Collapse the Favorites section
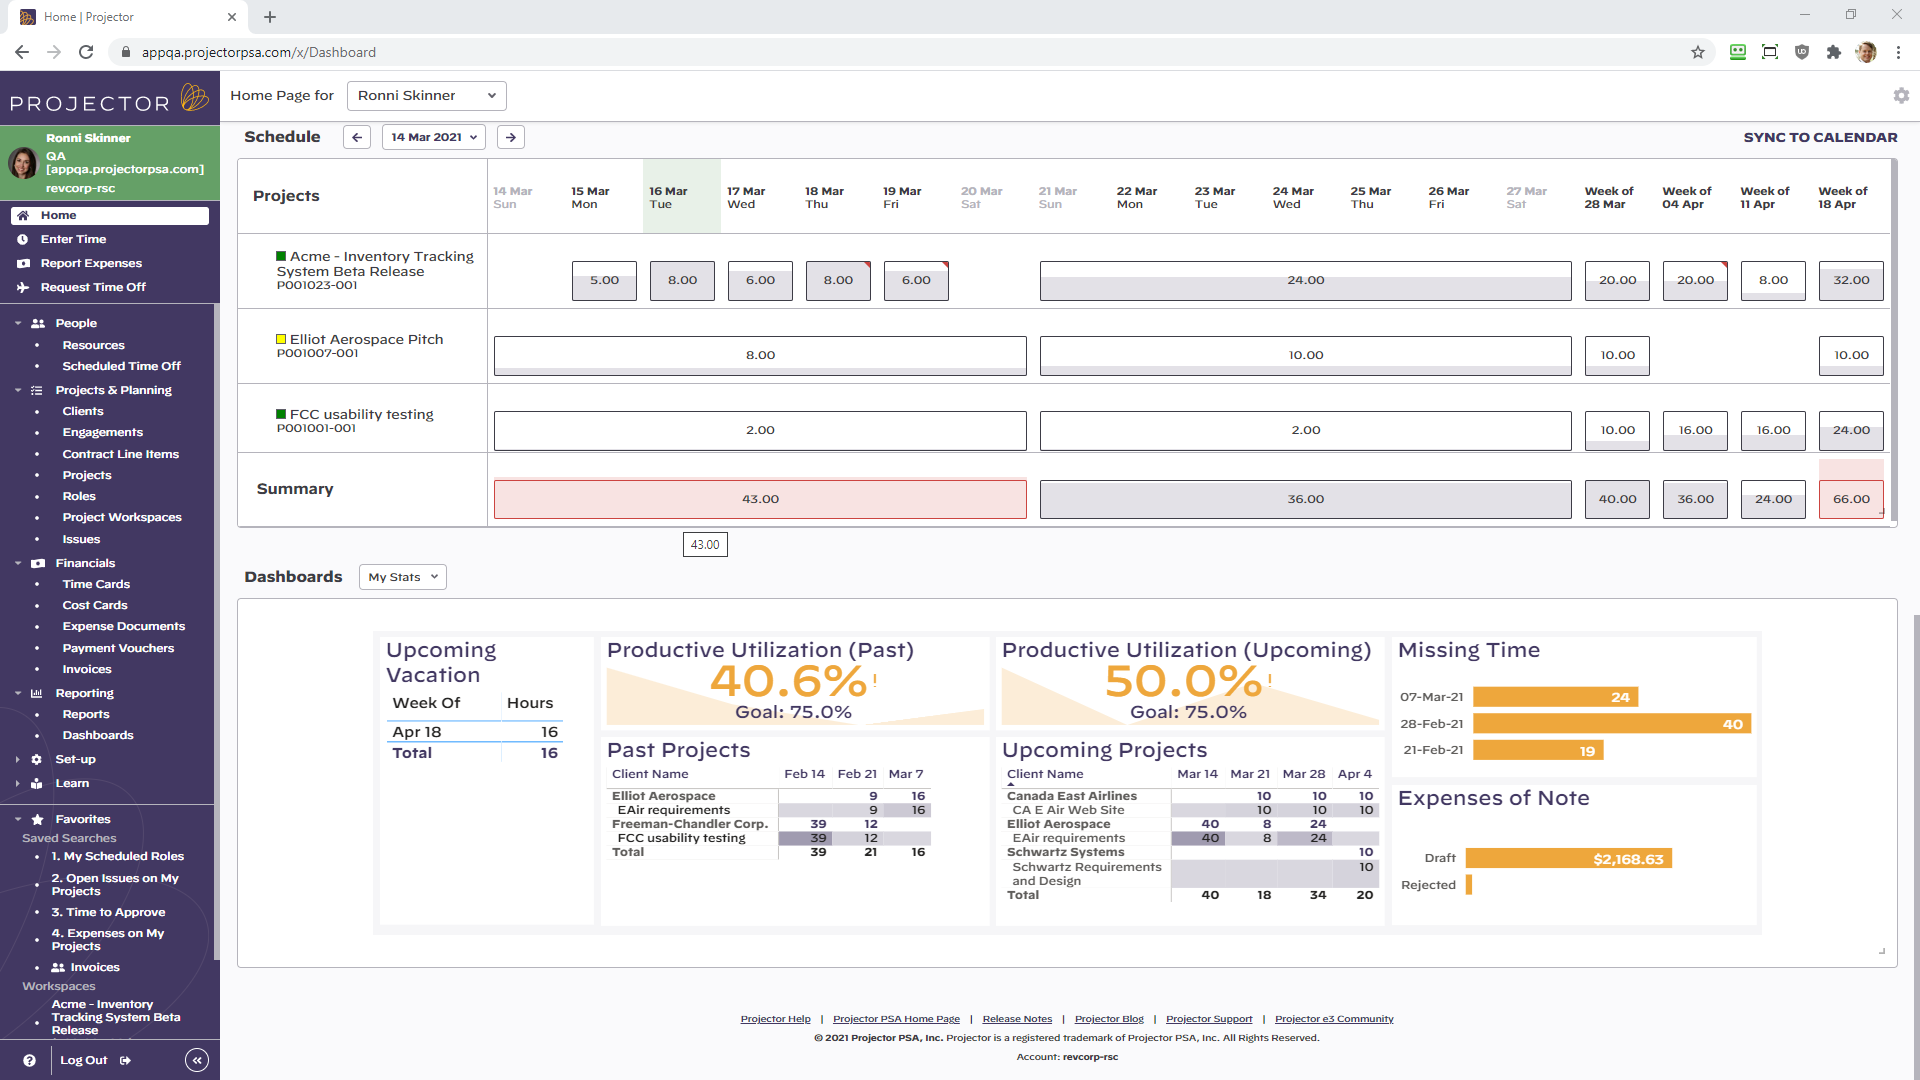1920x1080 pixels. pyautogui.click(x=18, y=820)
